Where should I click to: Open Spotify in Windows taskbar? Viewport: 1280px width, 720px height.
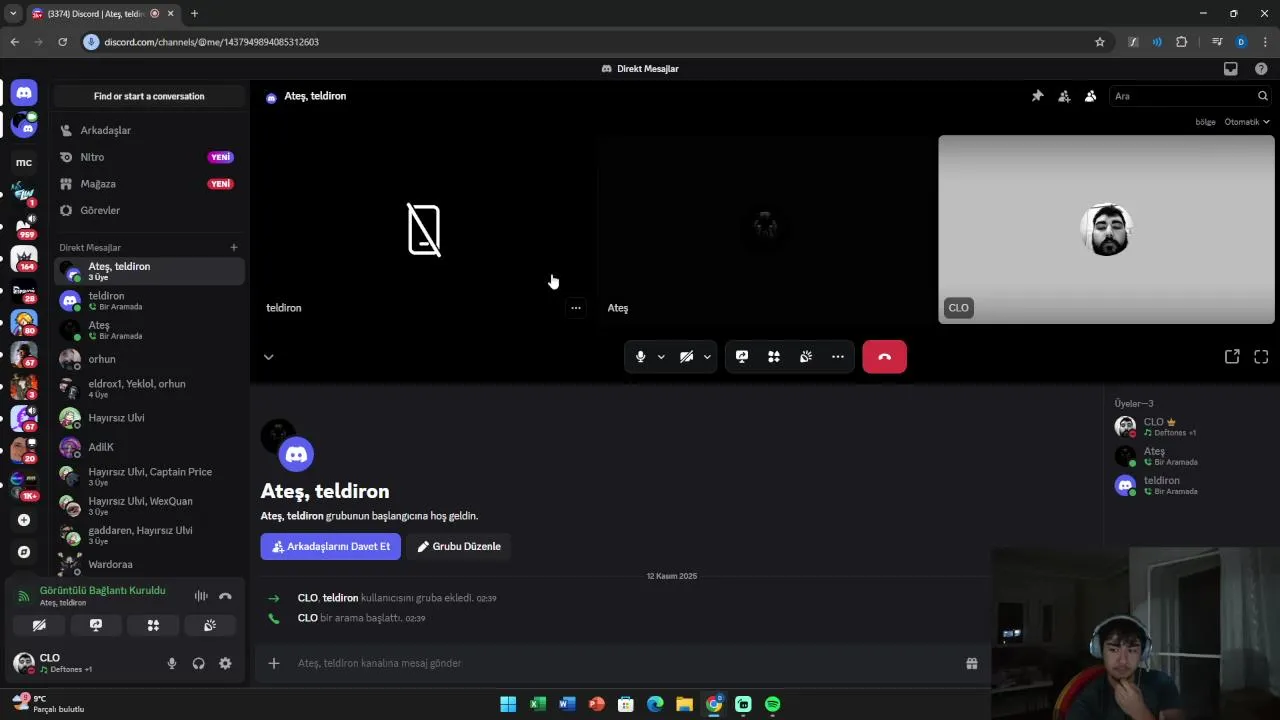click(x=772, y=704)
